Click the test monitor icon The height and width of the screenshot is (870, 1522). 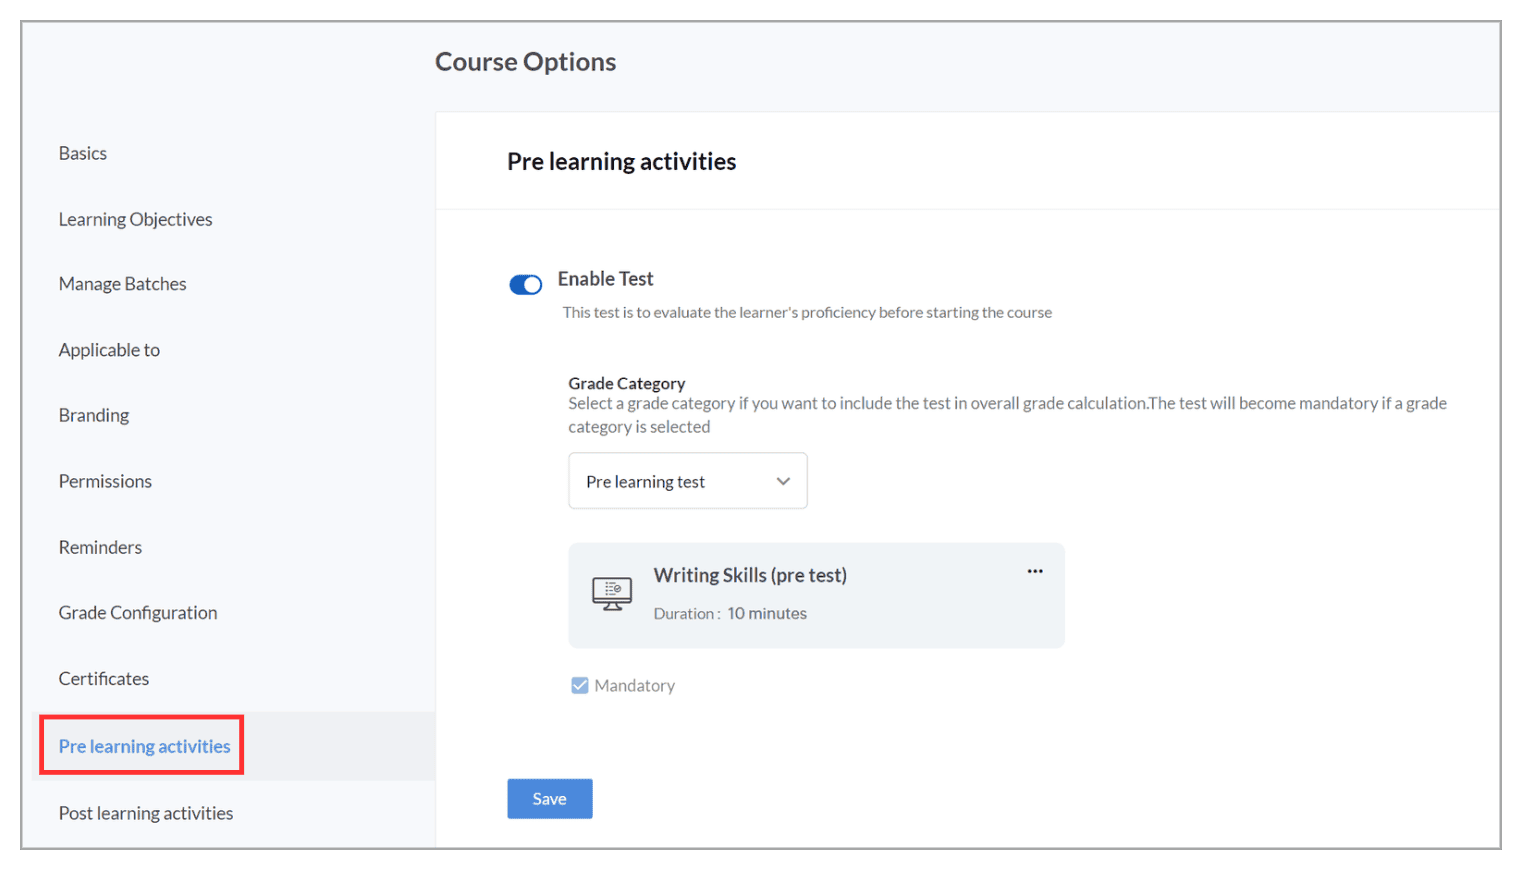tap(612, 594)
